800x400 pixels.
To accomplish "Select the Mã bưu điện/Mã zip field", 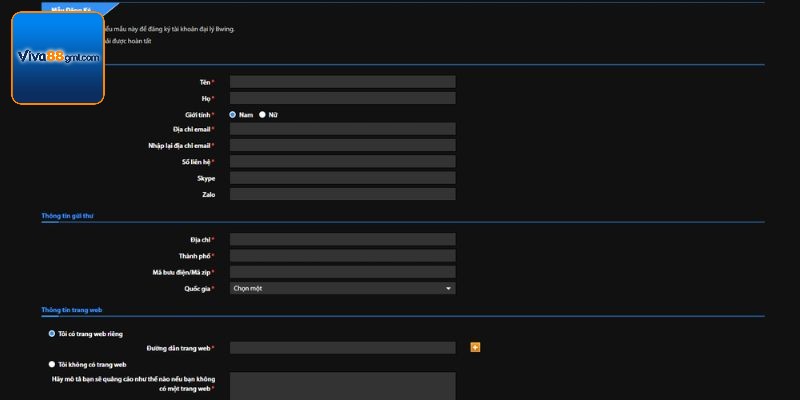I will click(x=342, y=272).
